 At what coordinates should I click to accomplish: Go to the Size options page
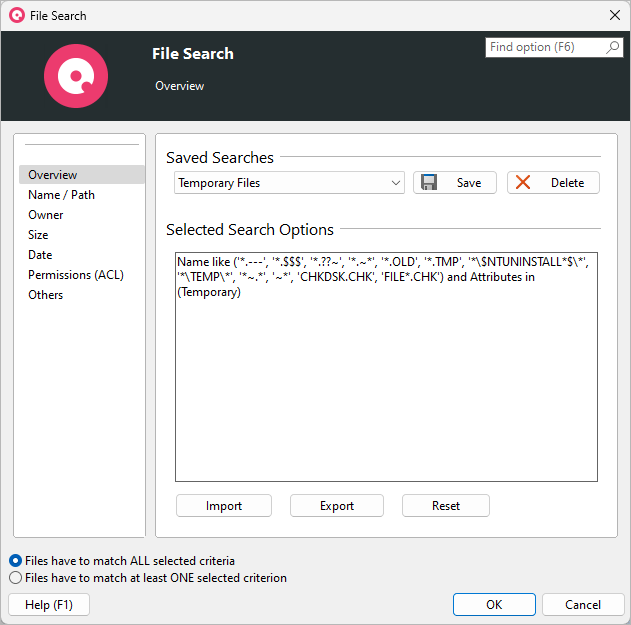(x=38, y=235)
